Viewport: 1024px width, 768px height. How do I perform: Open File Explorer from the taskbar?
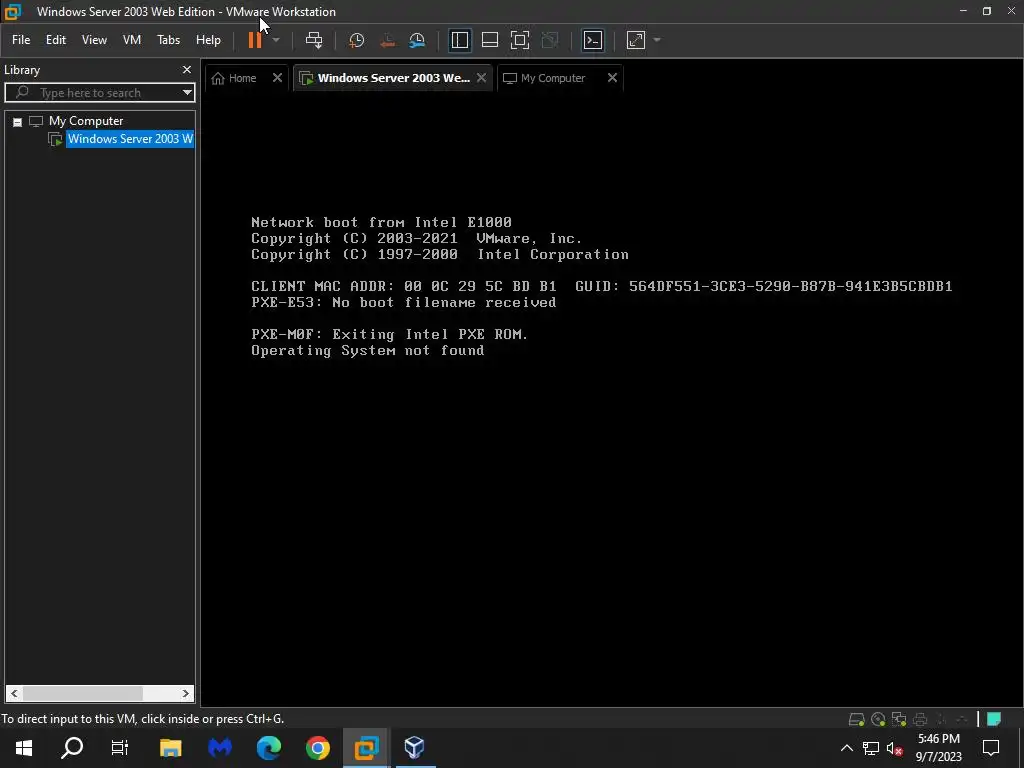[x=171, y=748]
